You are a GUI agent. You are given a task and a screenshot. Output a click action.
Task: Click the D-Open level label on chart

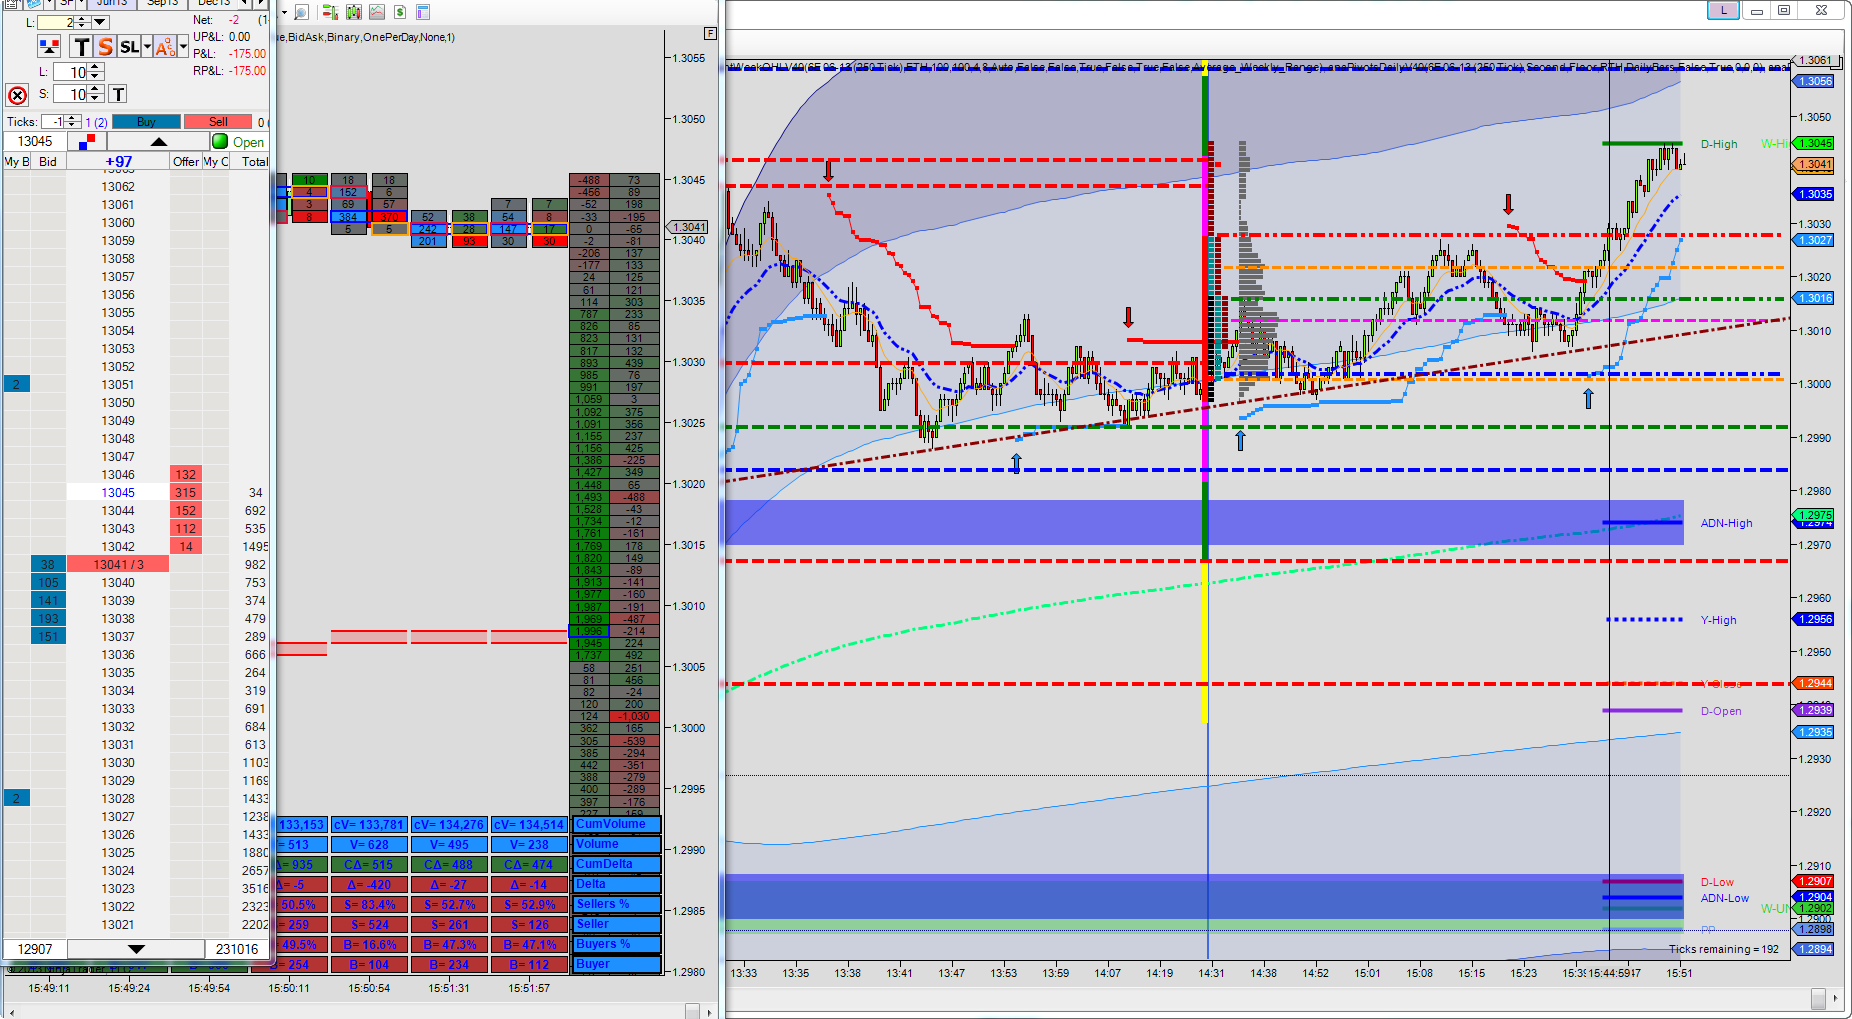1721,711
